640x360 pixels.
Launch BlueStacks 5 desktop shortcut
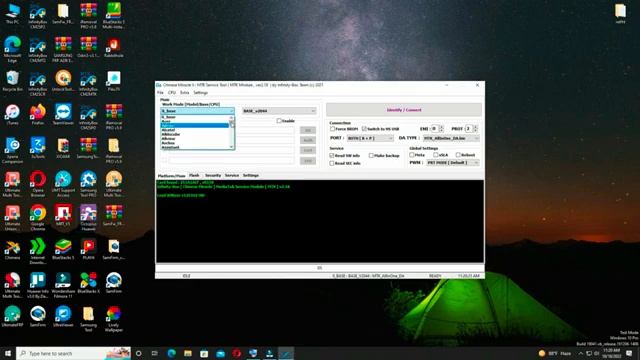(63, 249)
